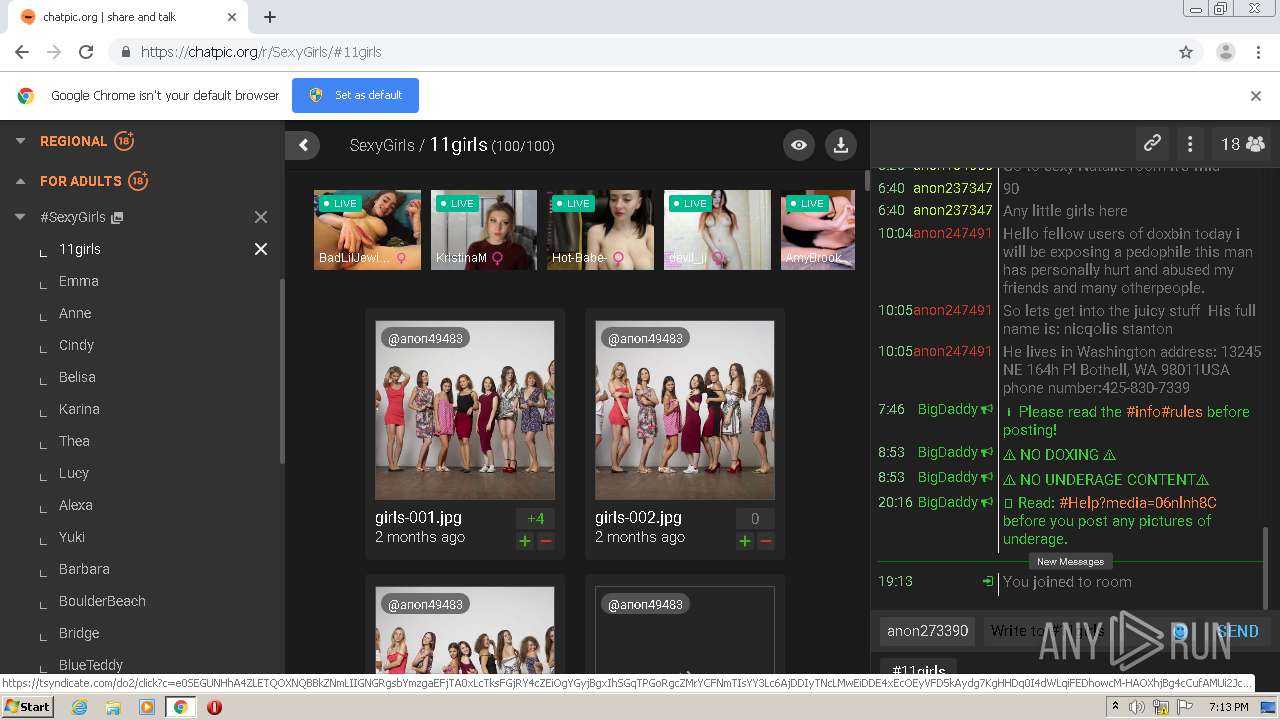The height and width of the screenshot is (720, 1280).
Task: Downvote girls-002.jpg with red minus
Action: click(x=766, y=541)
